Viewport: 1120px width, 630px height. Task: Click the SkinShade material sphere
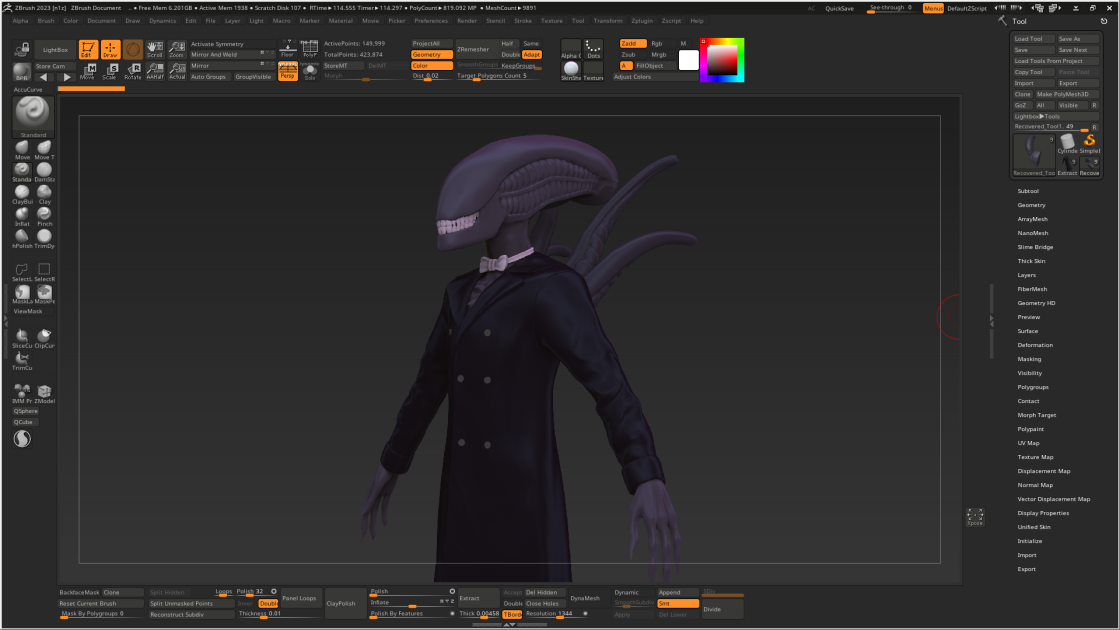point(571,71)
